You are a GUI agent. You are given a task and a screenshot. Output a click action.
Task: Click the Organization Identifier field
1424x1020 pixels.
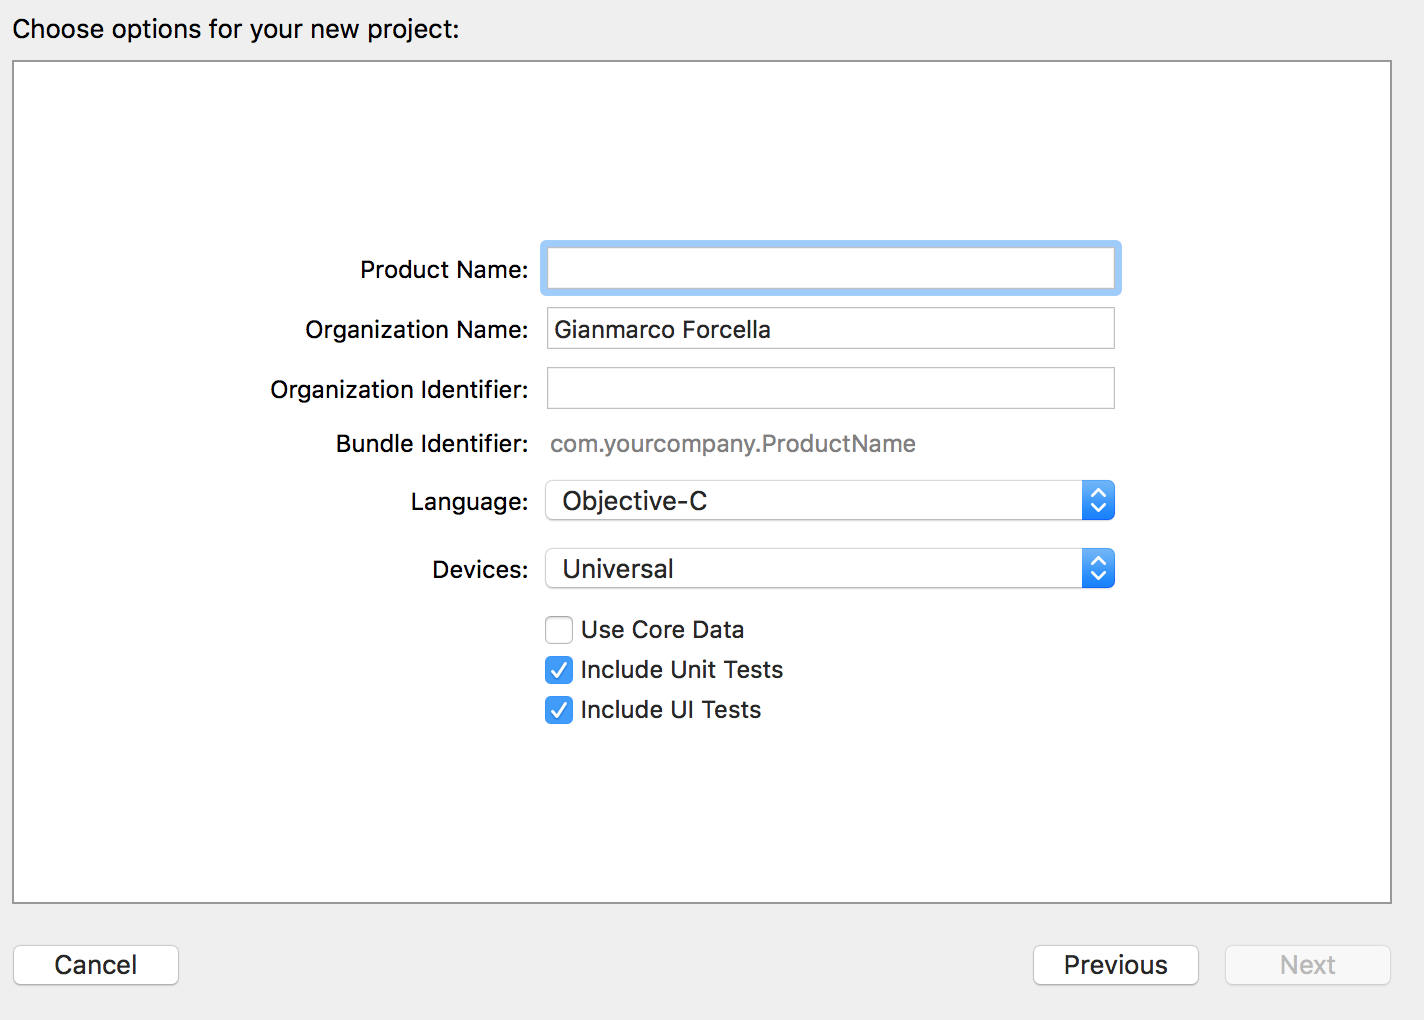830,388
